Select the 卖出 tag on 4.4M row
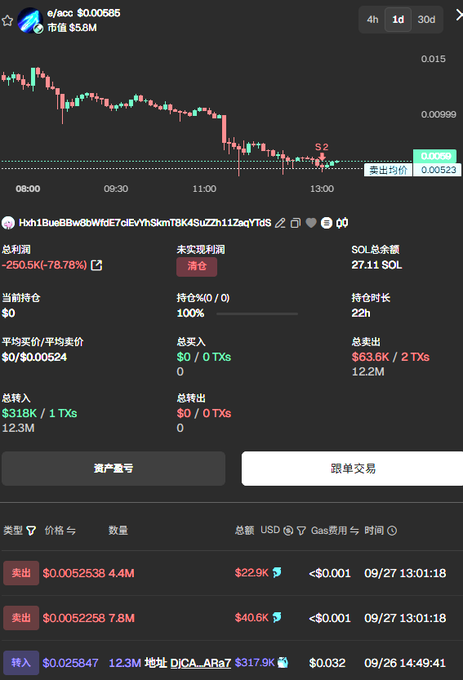Image resolution: width=463 pixels, height=680 pixels. 21,573
